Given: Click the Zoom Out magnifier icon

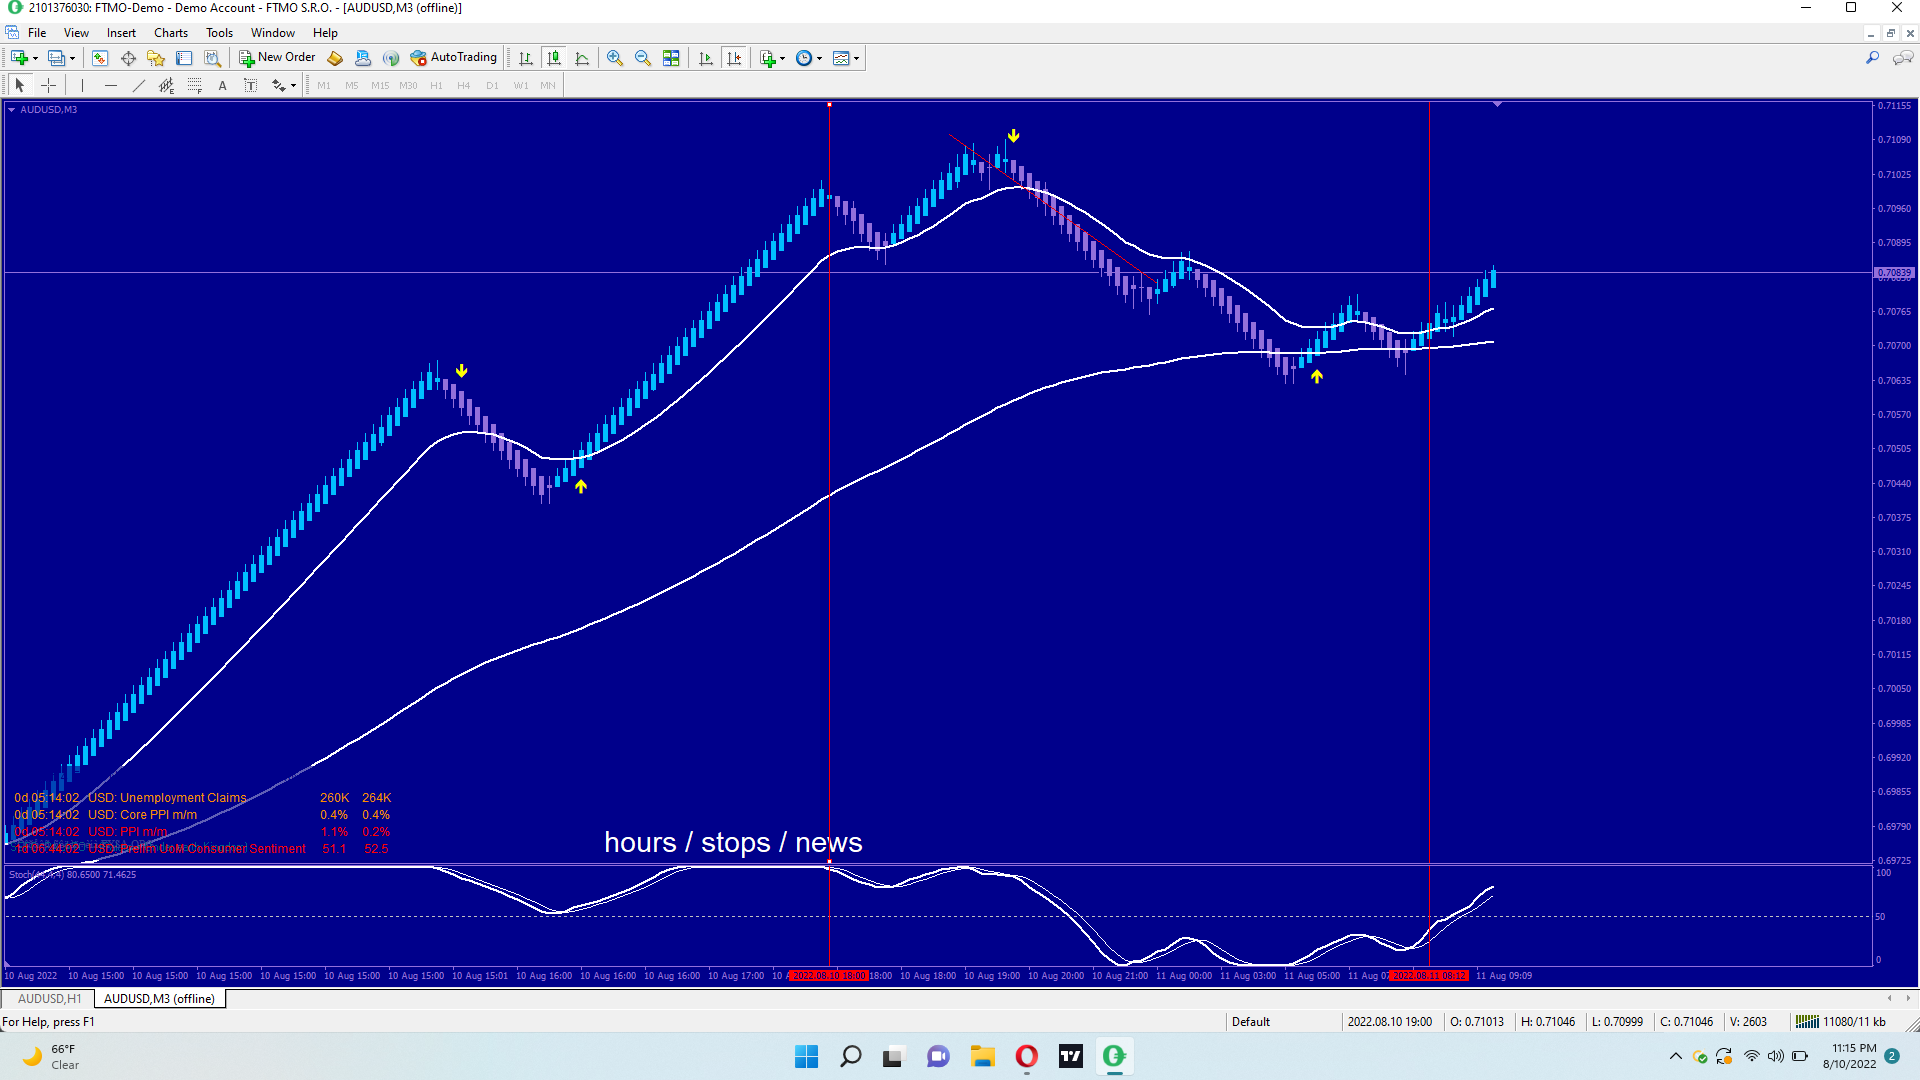Looking at the screenshot, I should coord(643,58).
